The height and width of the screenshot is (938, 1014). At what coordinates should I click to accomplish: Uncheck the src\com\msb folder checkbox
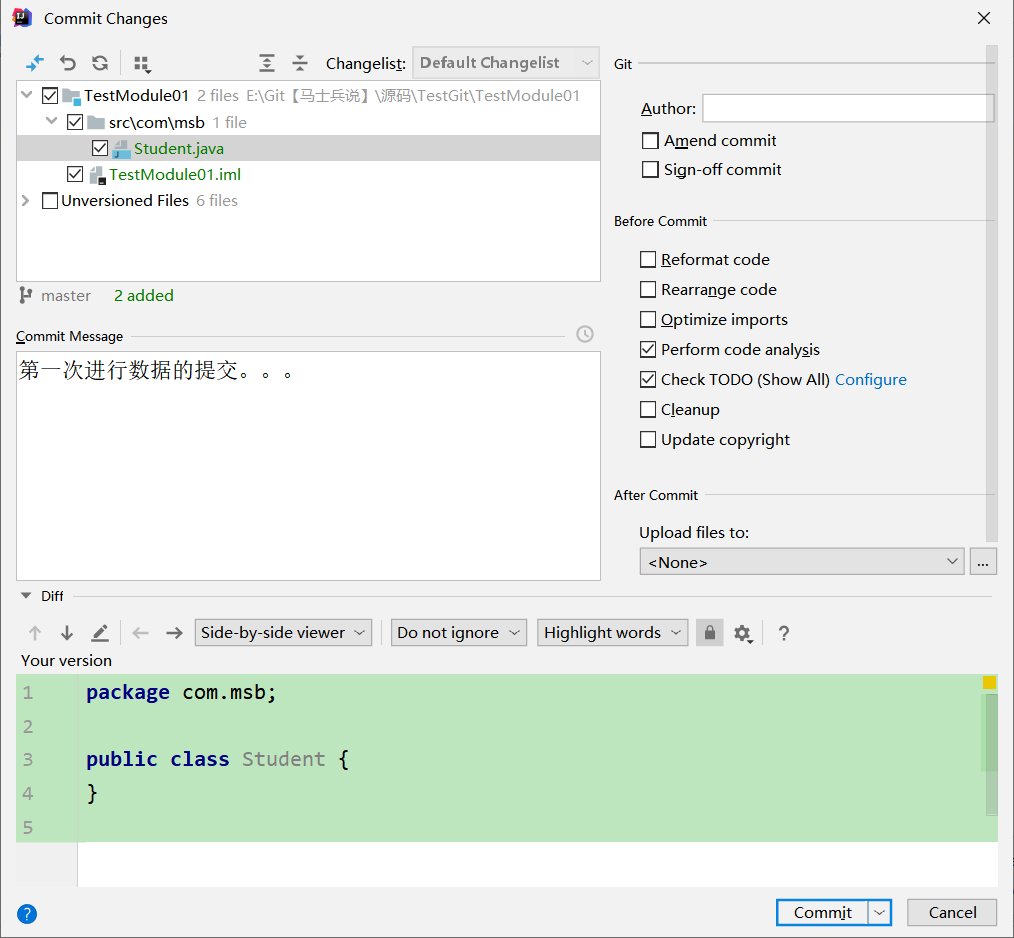click(75, 122)
